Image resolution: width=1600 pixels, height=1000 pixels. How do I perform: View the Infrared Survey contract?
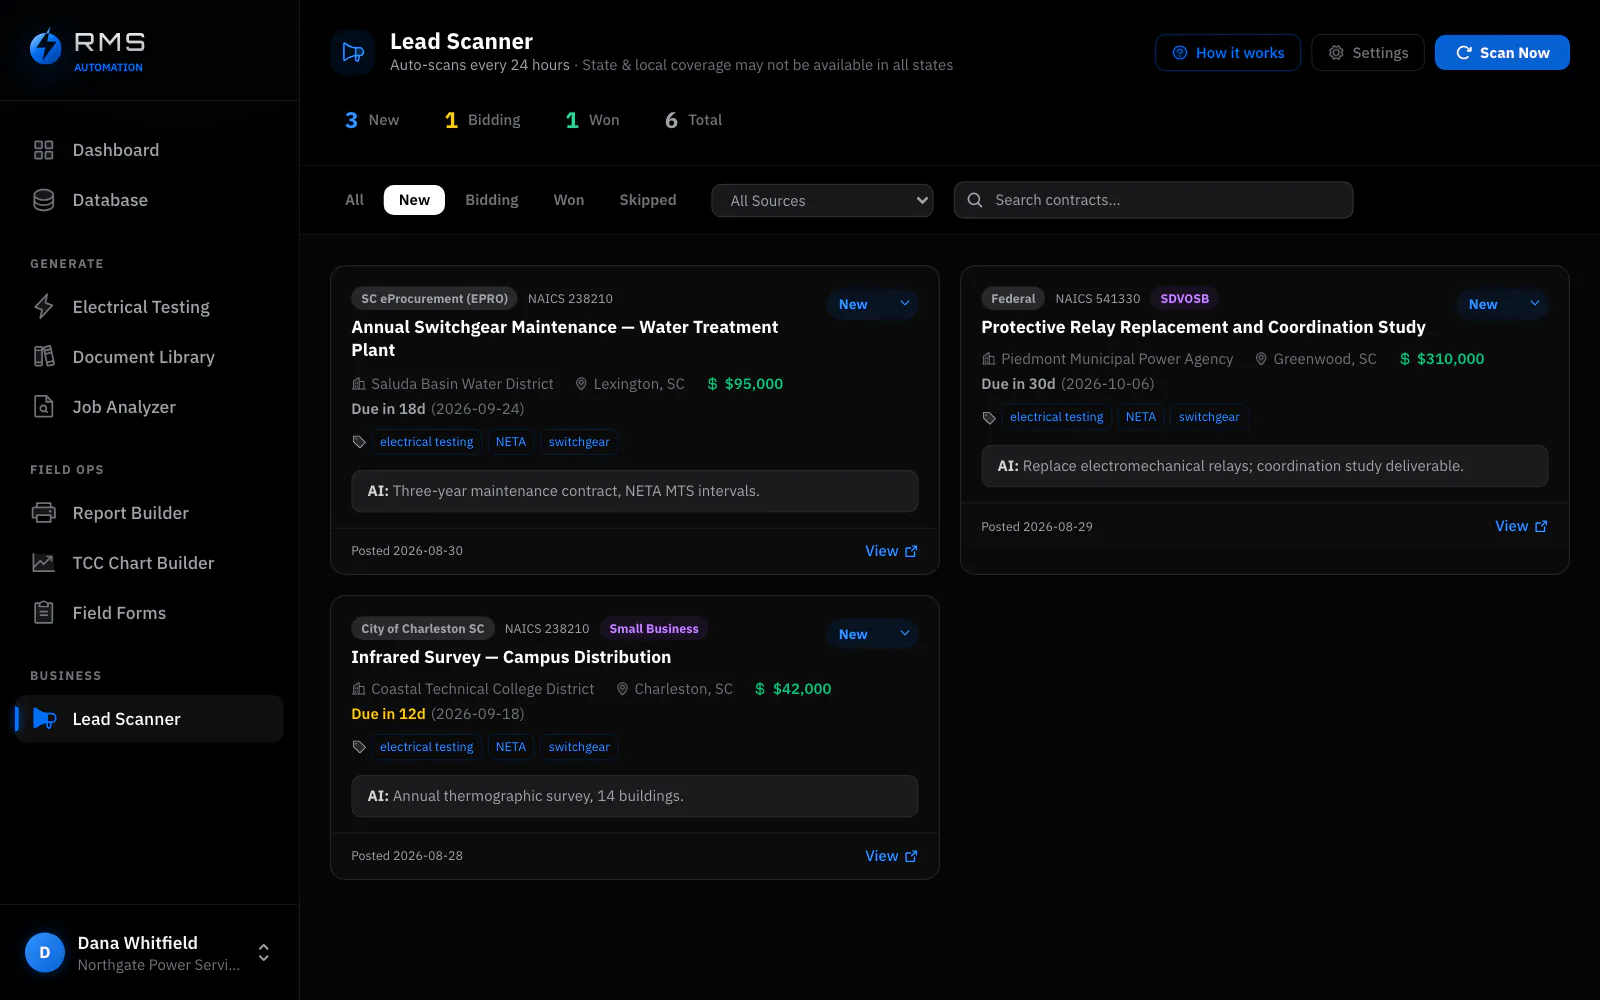[891, 856]
